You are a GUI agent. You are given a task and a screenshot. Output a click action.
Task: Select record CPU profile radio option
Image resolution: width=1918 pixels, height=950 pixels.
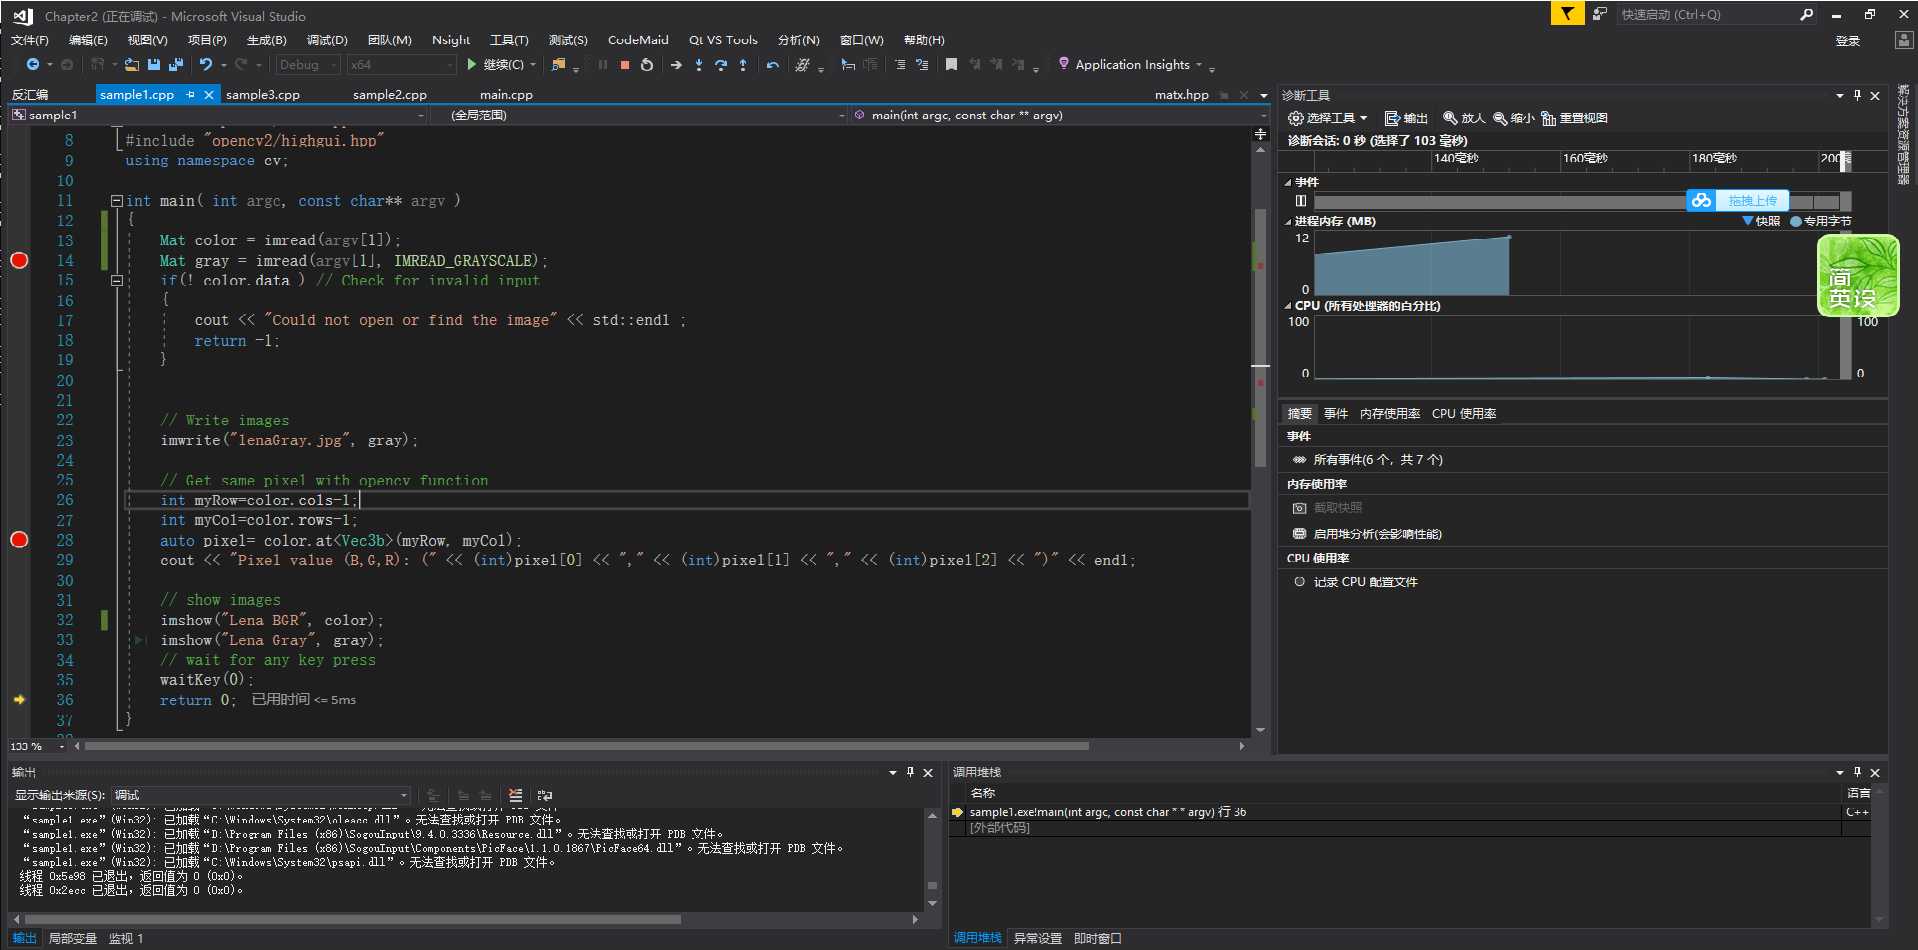(x=1299, y=582)
